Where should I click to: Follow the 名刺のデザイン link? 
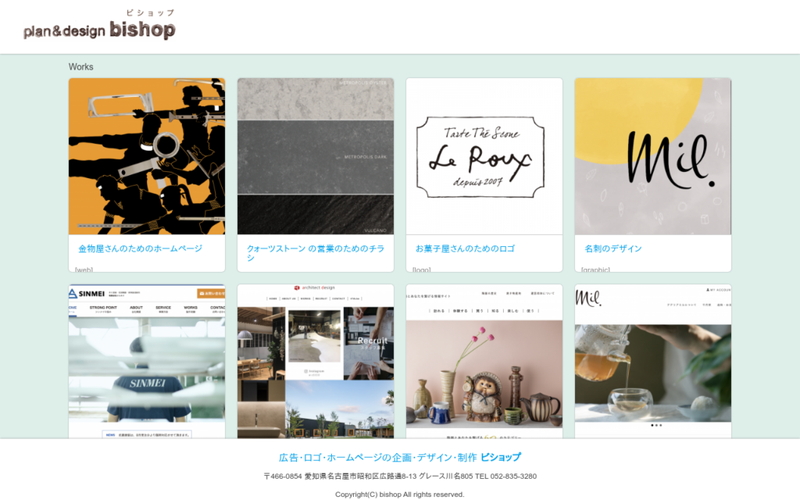click(x=613, y=248)
